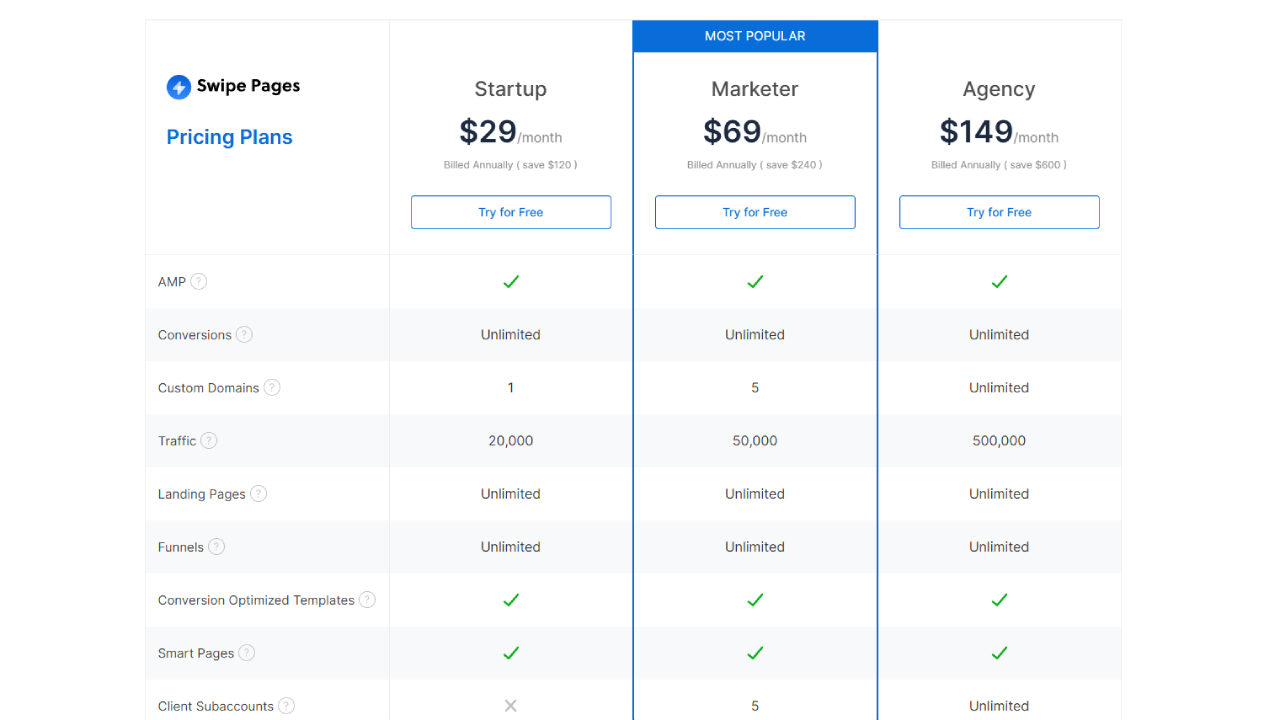Open the Custom Domains help tooltip icon

click(x=272, y=388)
